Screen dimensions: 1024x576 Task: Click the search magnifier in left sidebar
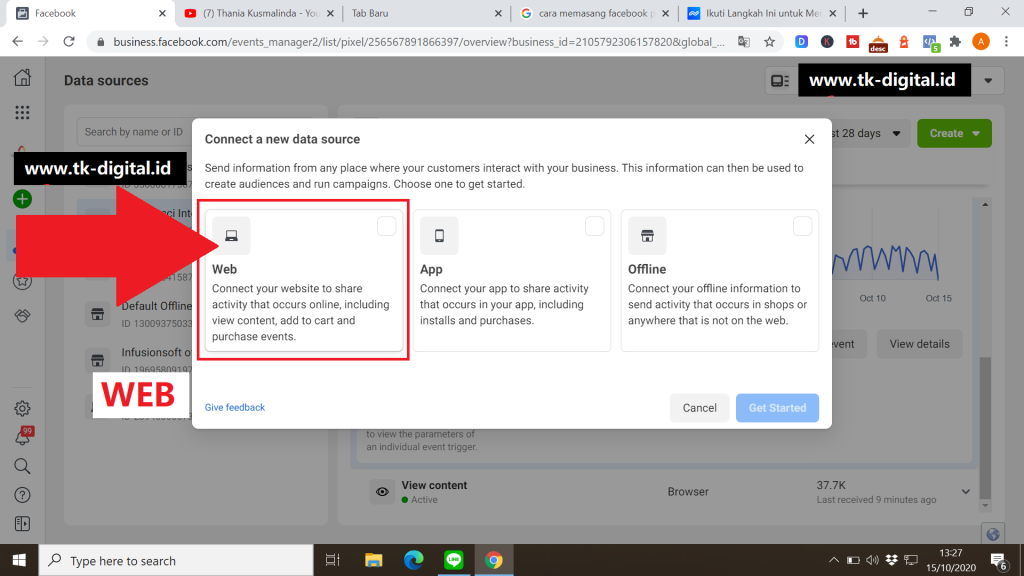22,466
